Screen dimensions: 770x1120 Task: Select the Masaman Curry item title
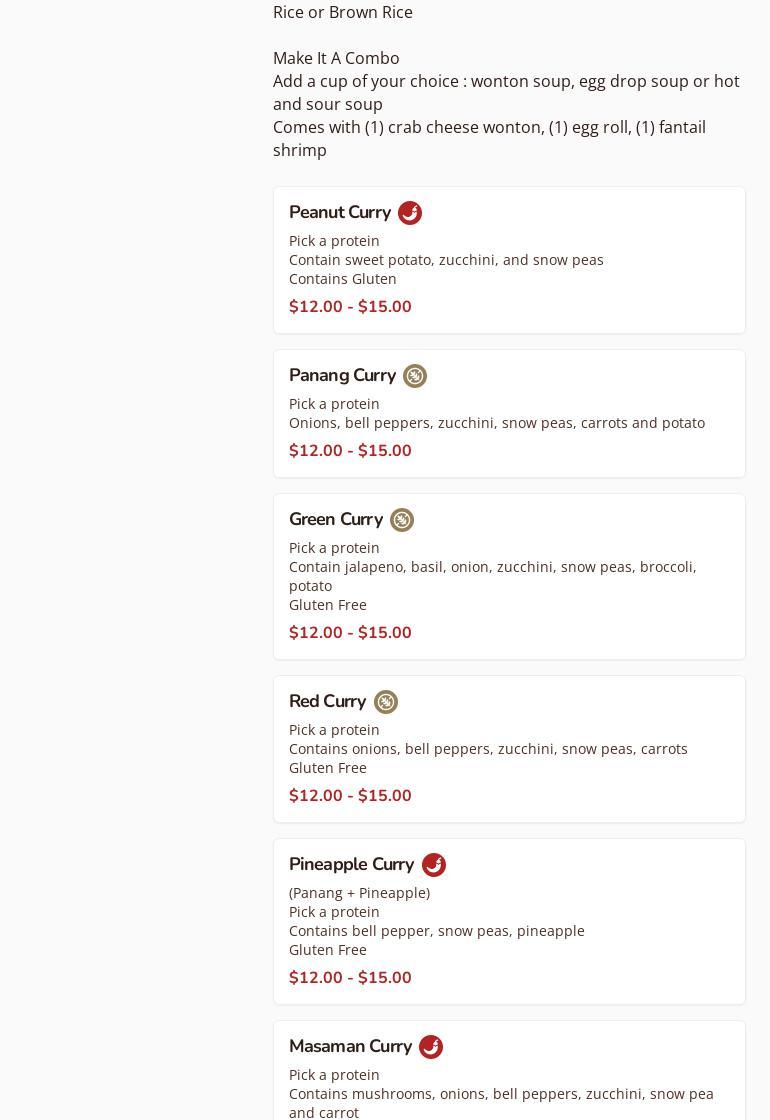[x=350, y=1046]
